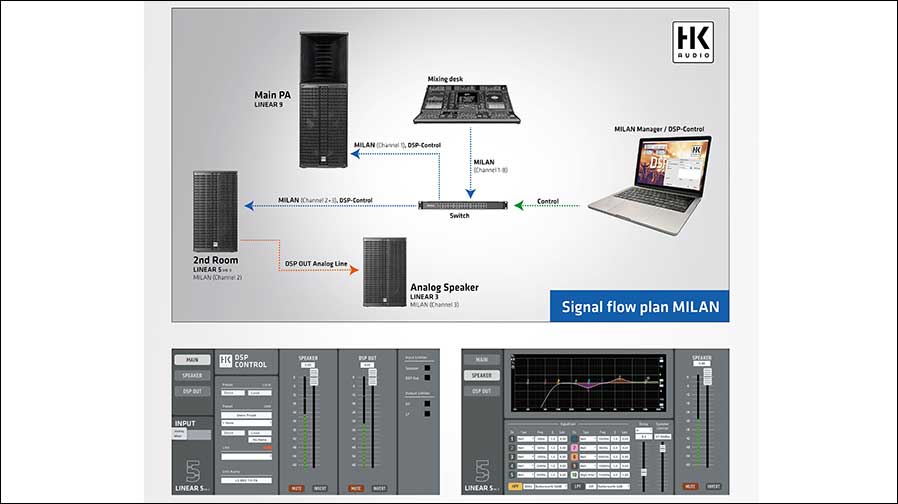898x504 pixels.
Task: Click the pink EQ band 7 button
Action: point(574,448)
